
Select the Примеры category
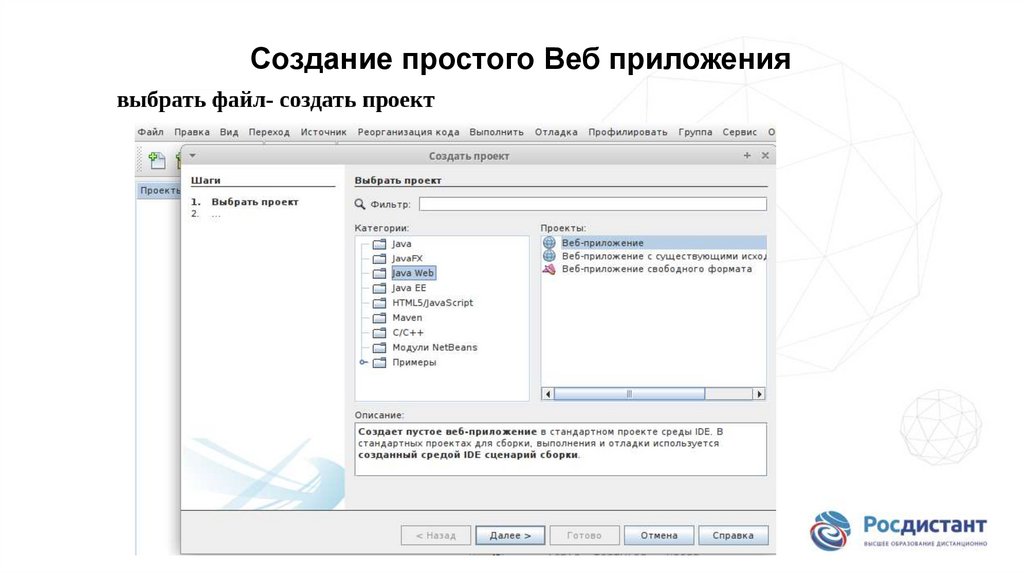tap(414, 362)
